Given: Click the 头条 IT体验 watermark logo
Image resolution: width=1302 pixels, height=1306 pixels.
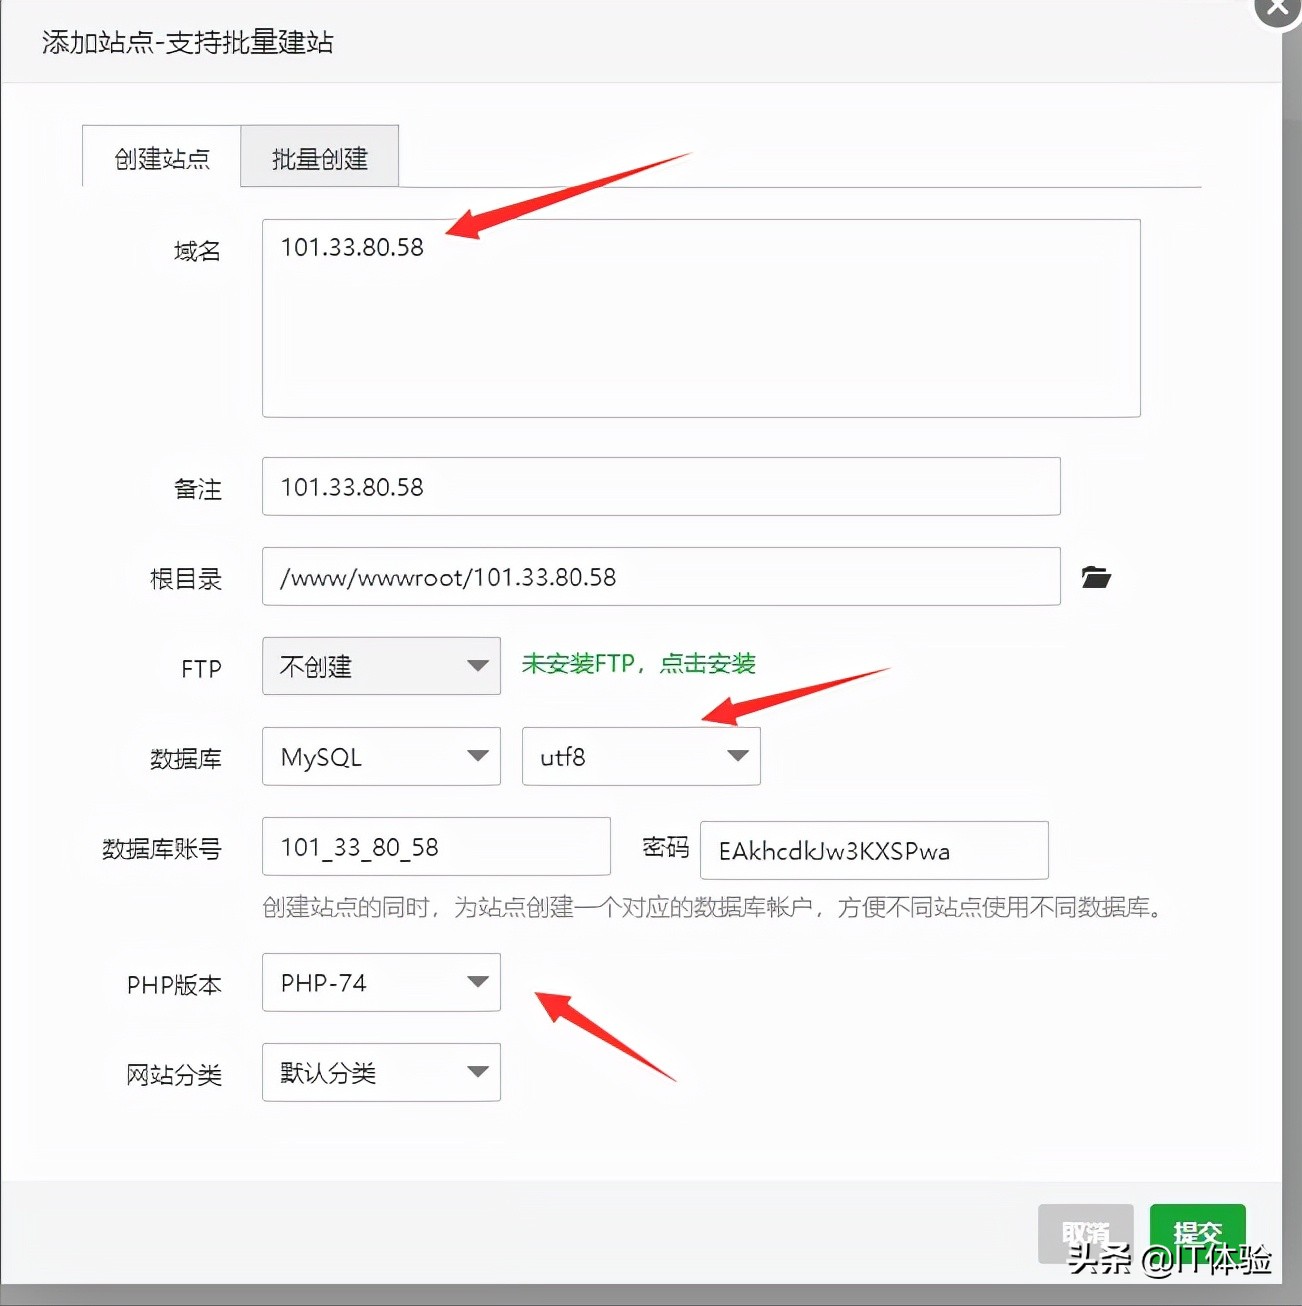Looking at the screenshot, I should point(1170,1258).
